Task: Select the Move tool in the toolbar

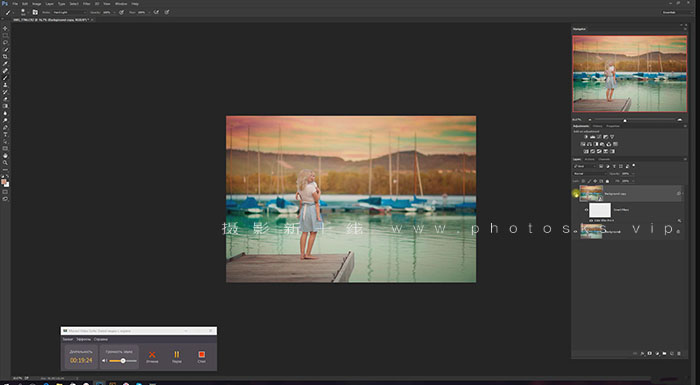Action: tap(5, 28)
